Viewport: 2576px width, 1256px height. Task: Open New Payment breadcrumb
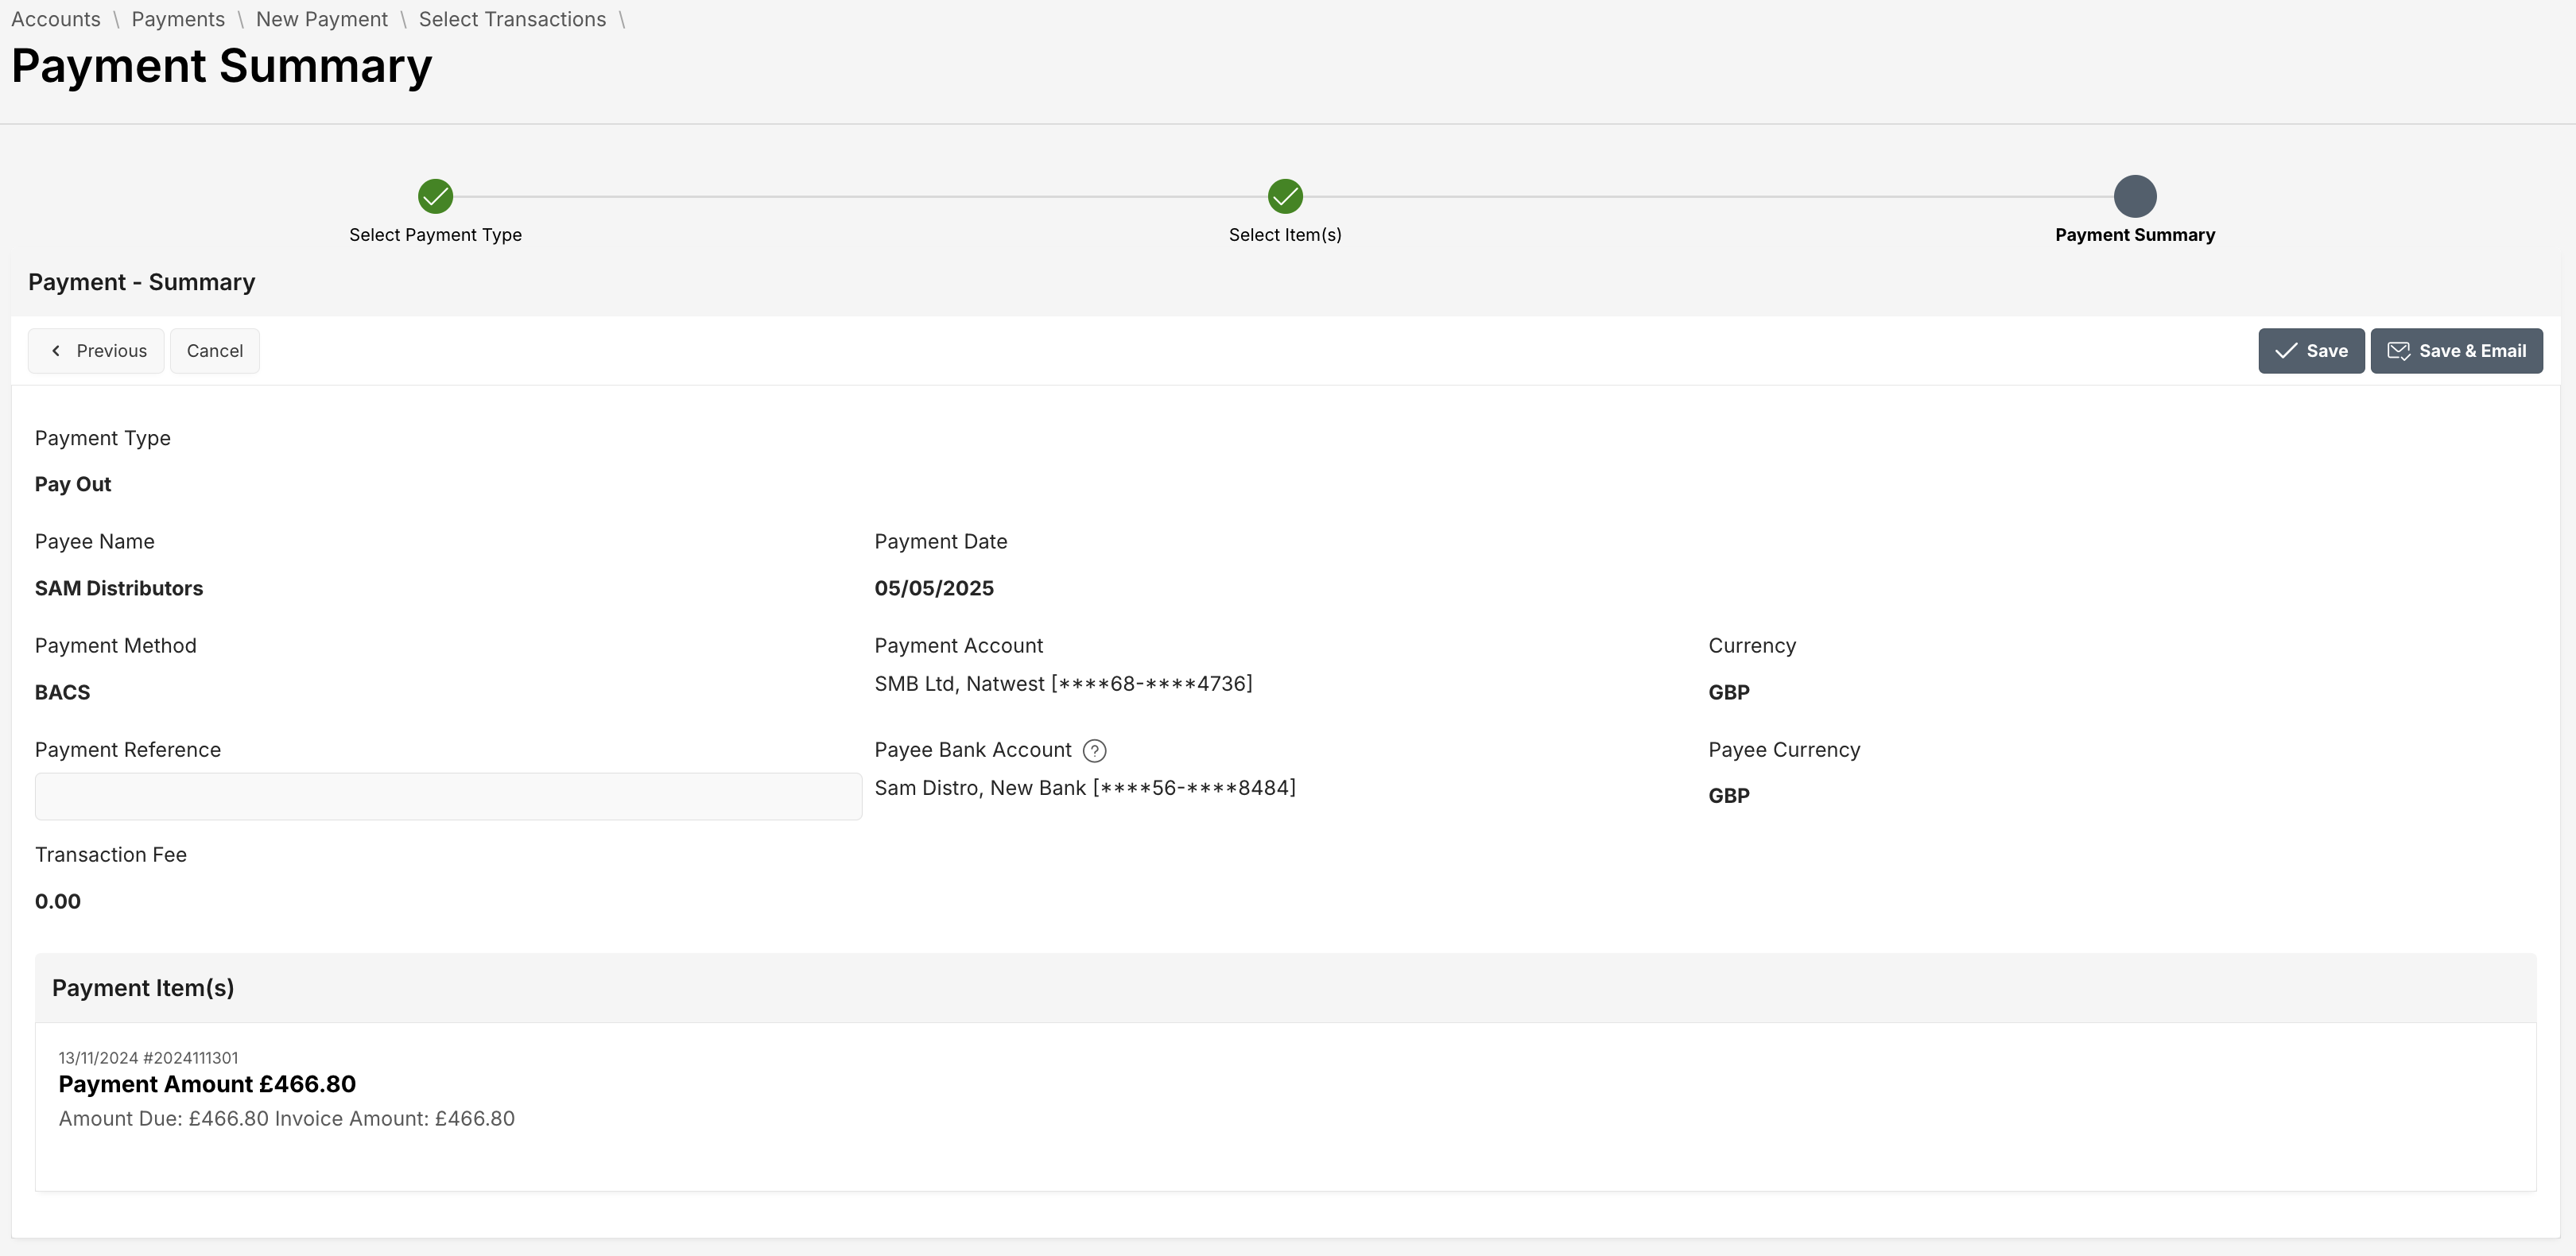point(322,19)
